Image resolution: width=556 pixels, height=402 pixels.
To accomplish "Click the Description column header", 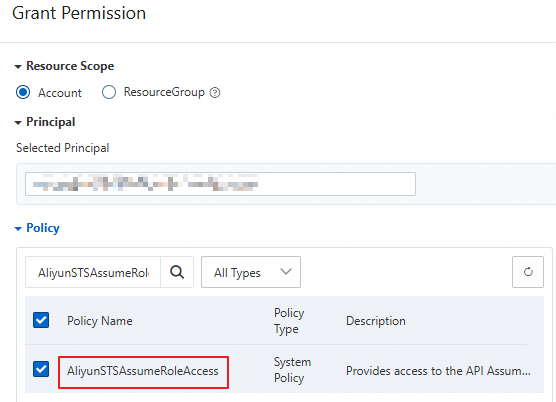I will (376, 321).
